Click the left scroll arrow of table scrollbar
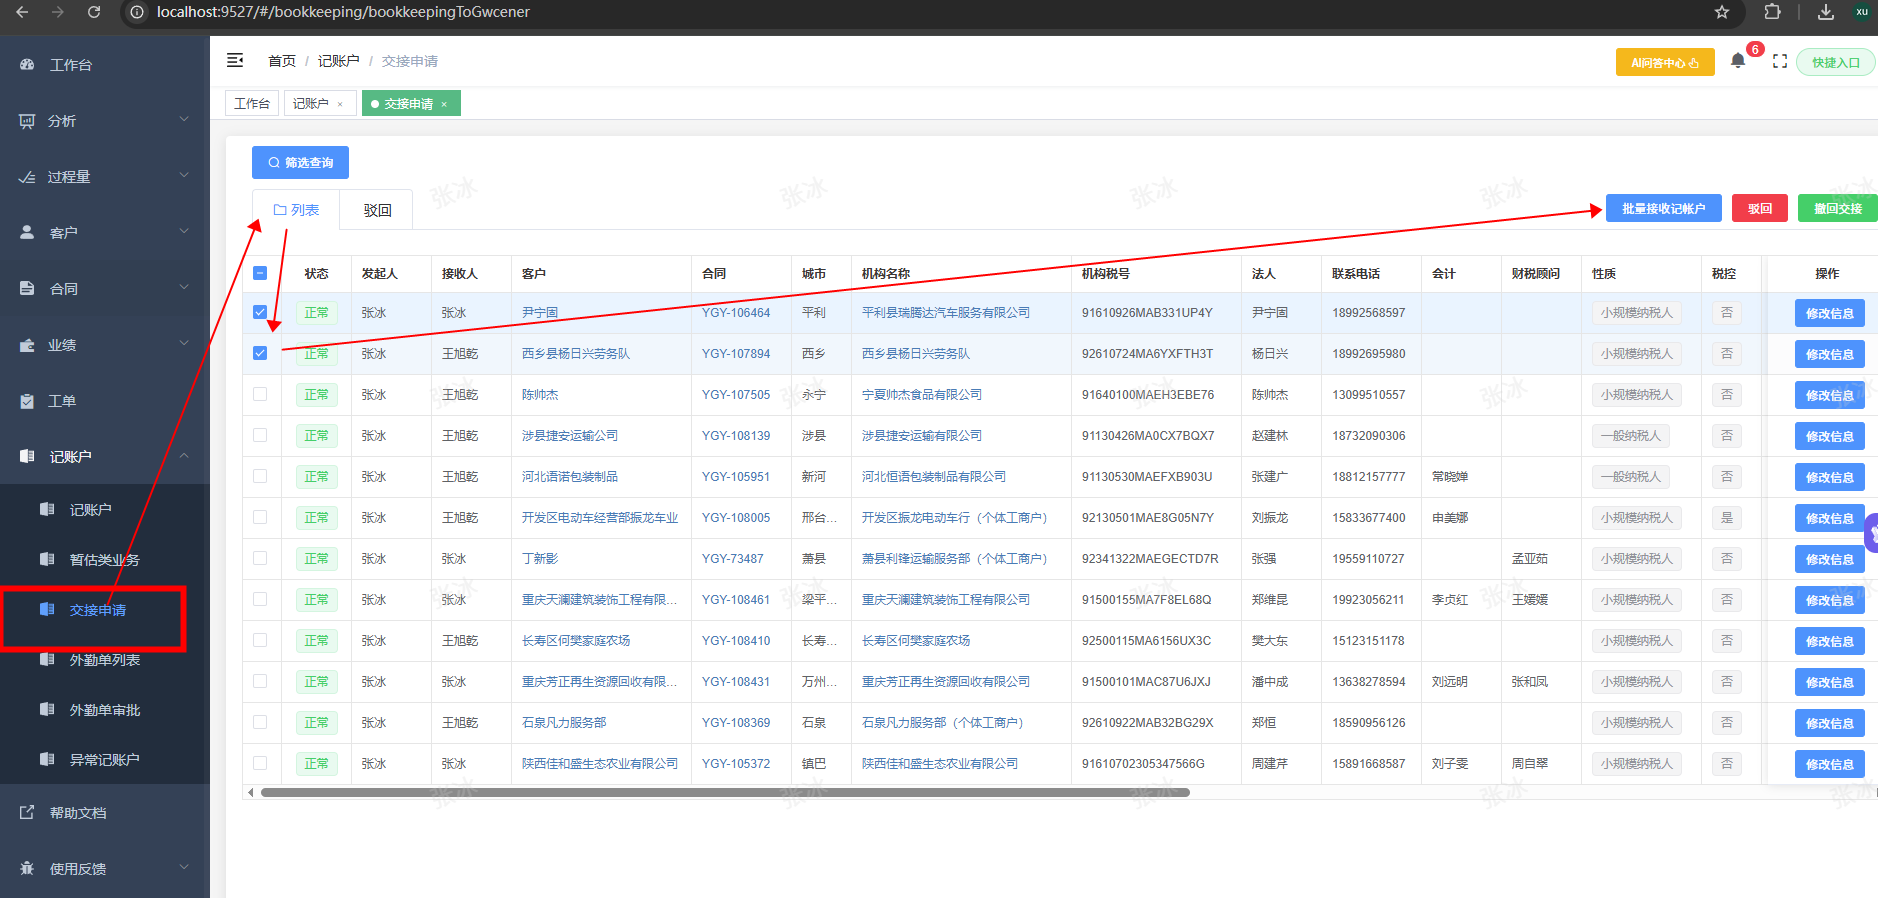Screen dimensions: 1878x898 pos(250,792)
